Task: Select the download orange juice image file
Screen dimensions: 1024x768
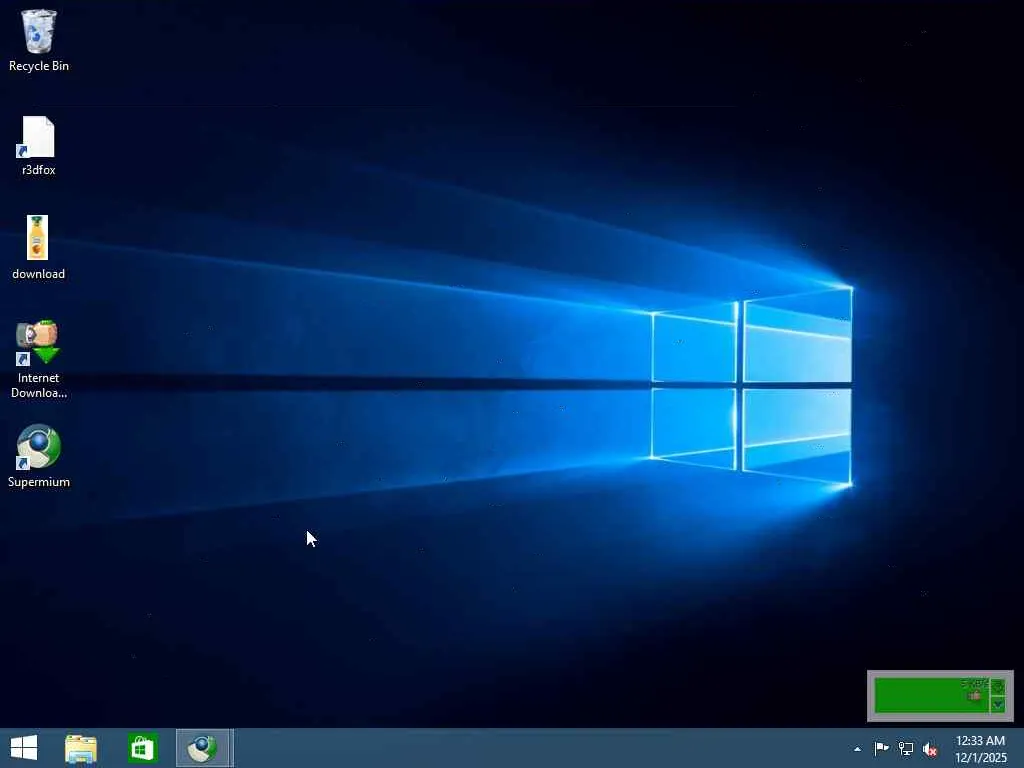Action: [37, 238]
